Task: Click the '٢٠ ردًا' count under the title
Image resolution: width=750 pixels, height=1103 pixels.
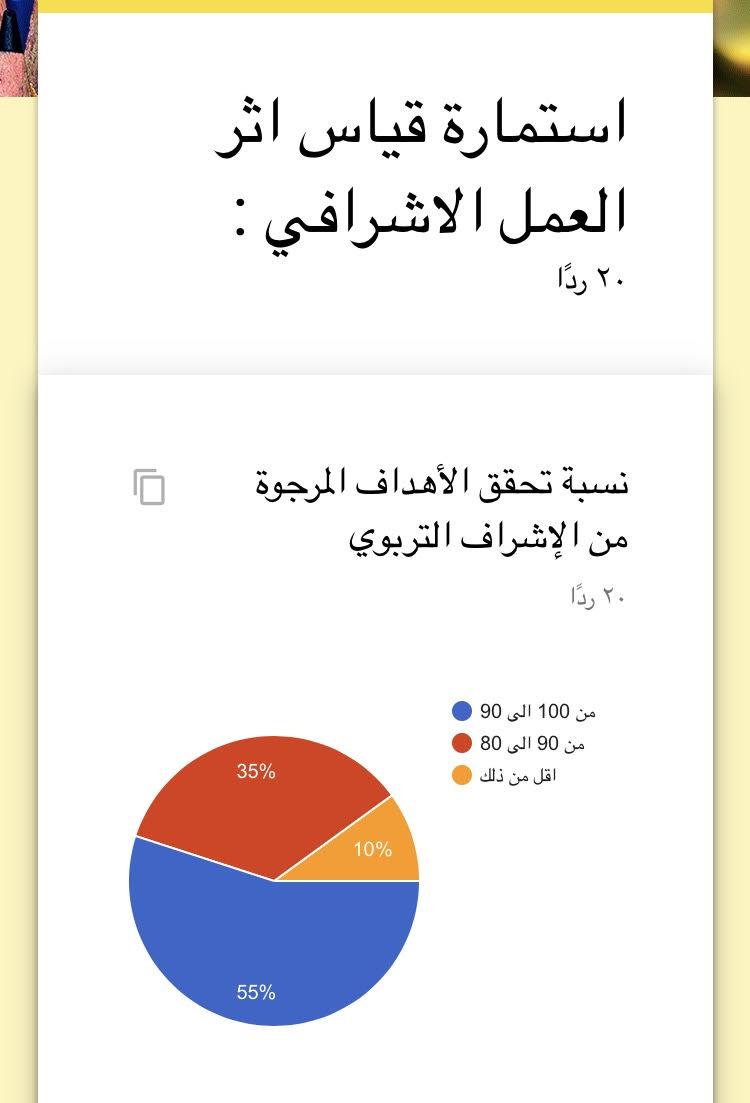Action: point(591,279)
